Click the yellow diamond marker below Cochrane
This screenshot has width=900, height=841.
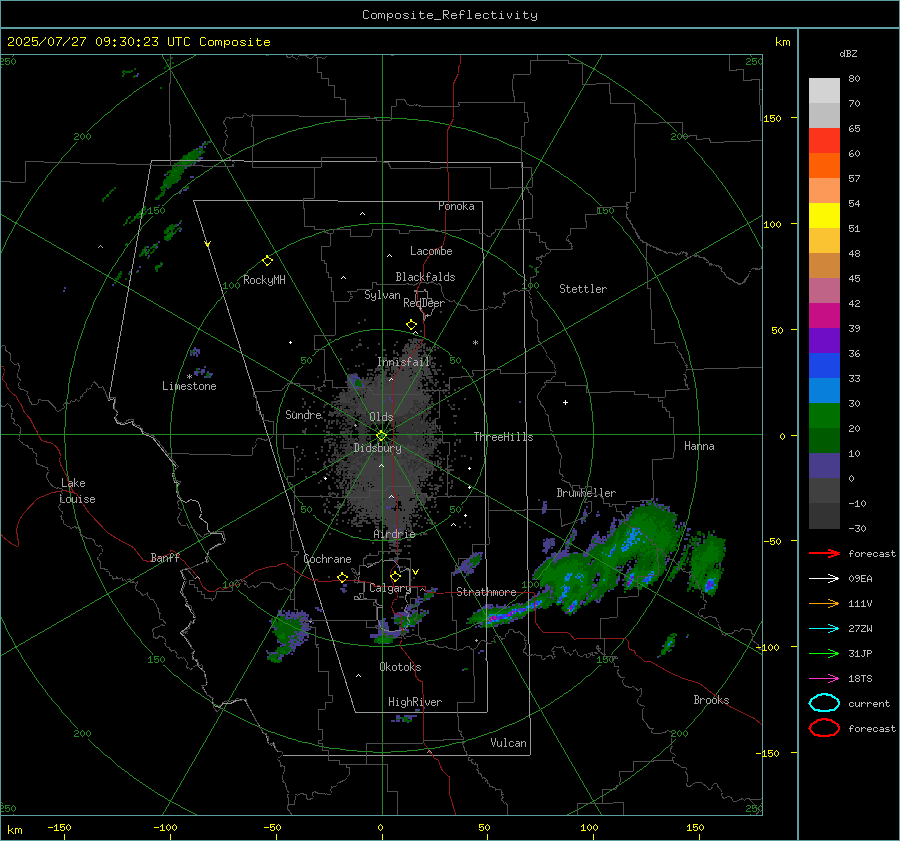342,577
